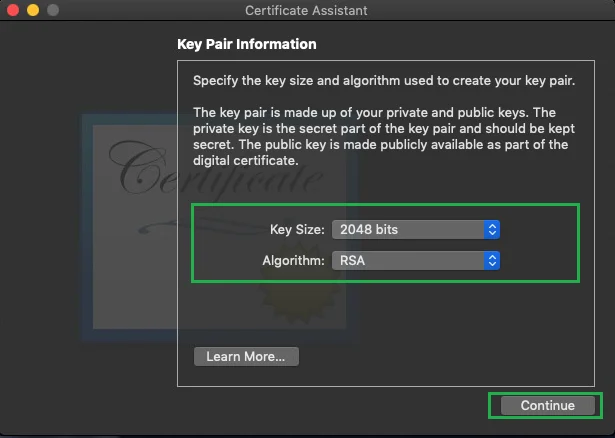Click the Key Size label
This screenshot has height=438, width=615.
tap(297, 229)
